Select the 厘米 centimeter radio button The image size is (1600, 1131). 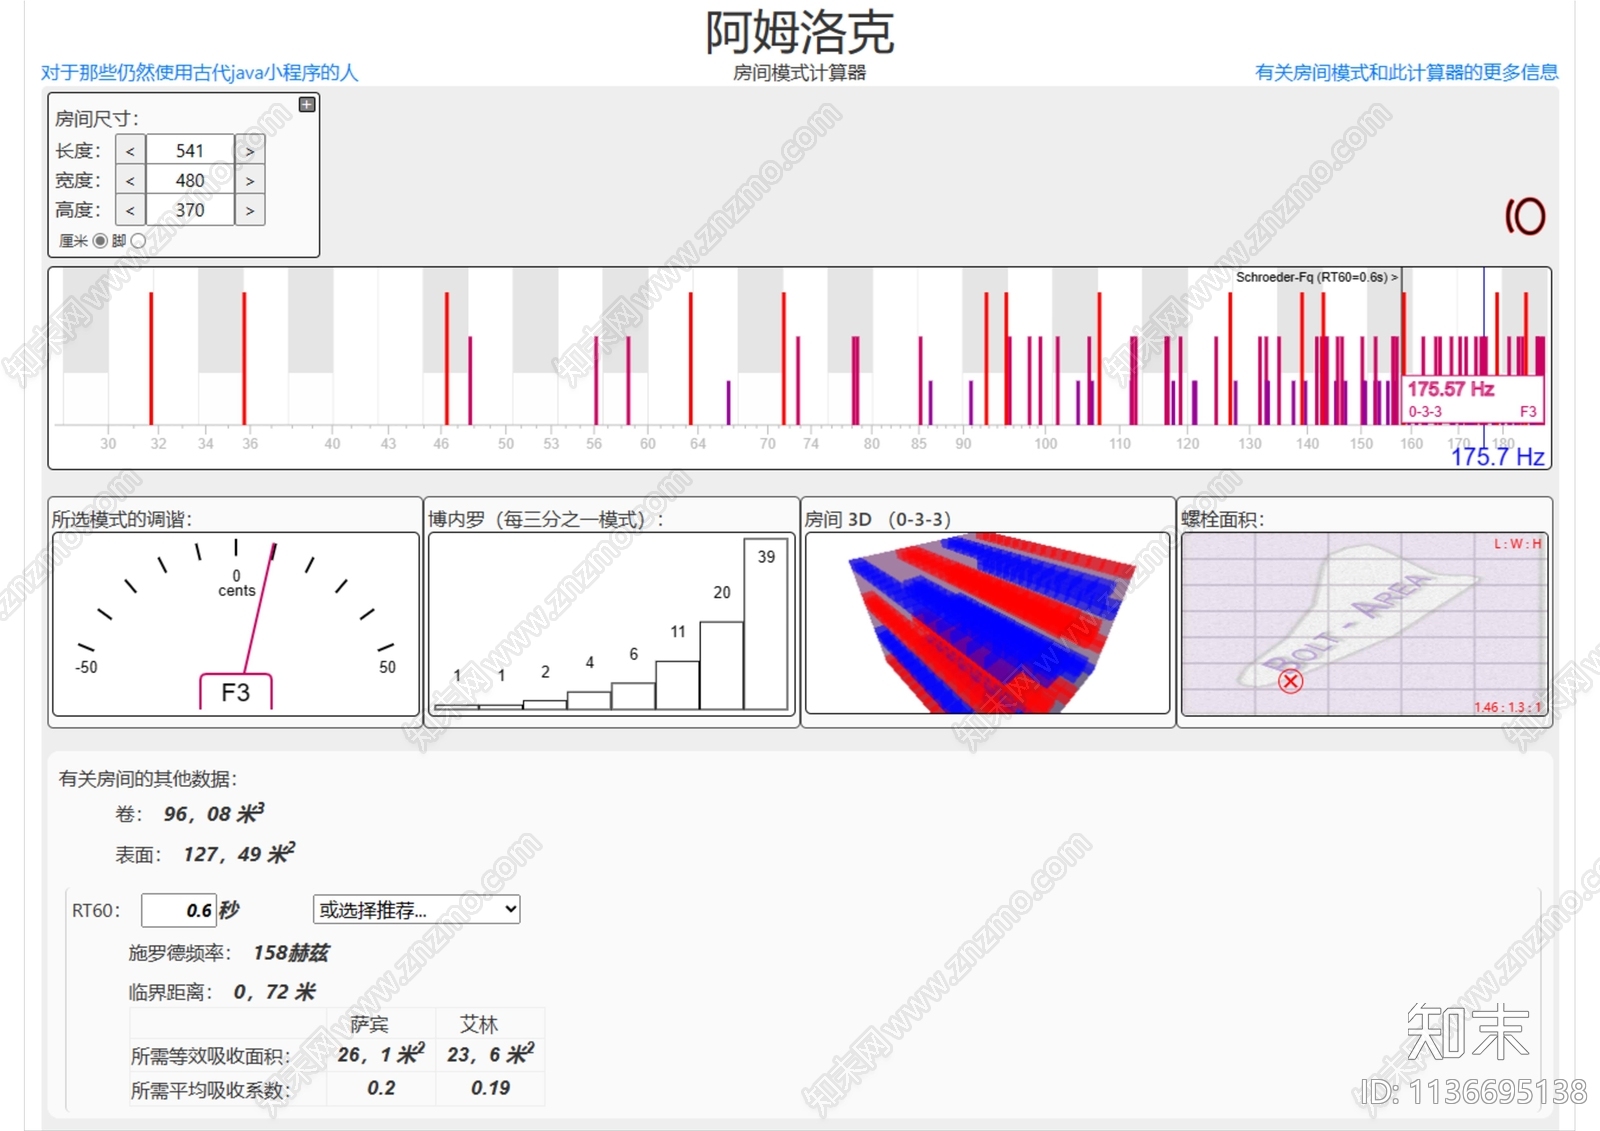[x=100, y=241]
